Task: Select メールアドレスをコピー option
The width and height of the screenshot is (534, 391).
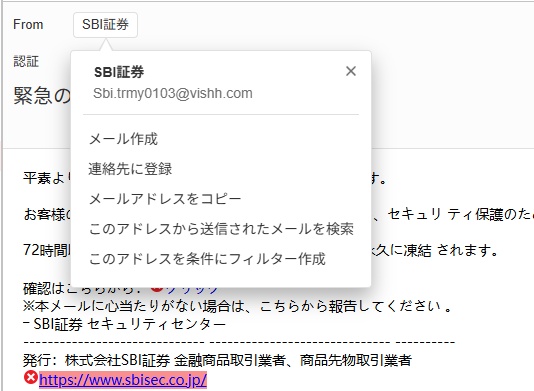Action: (x=165, y=199)
